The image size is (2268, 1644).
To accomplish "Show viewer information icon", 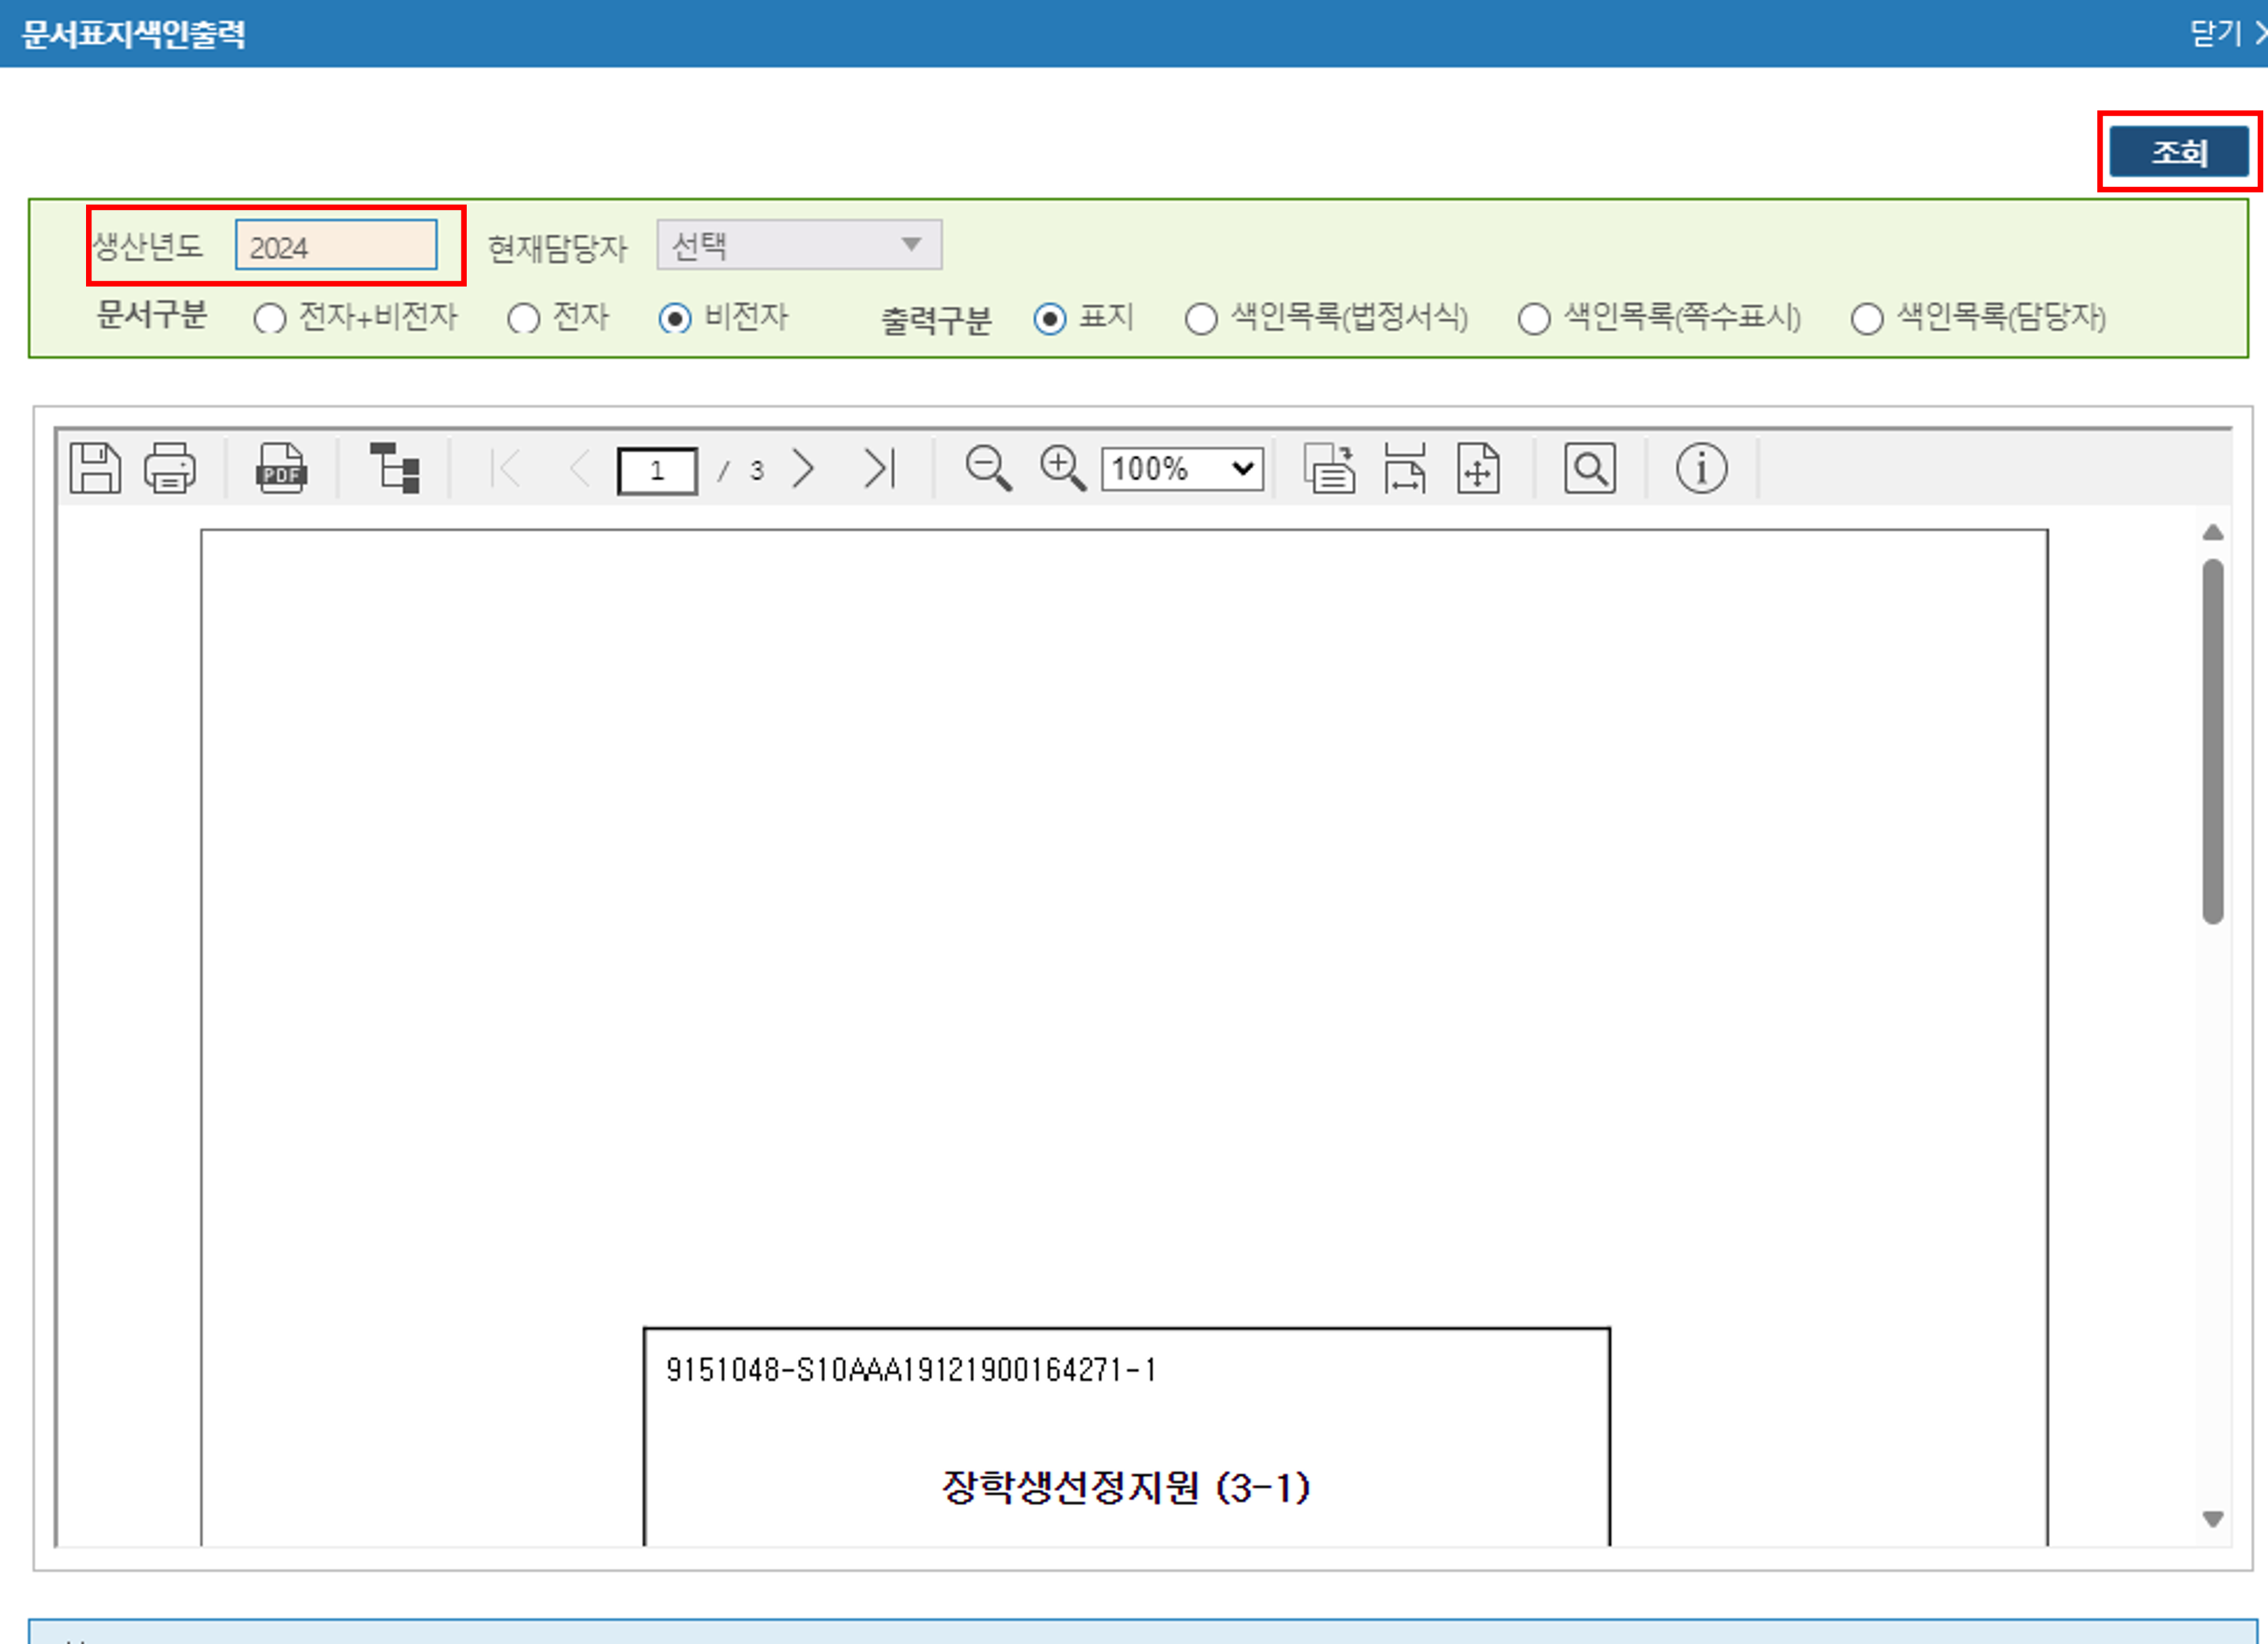I will tap(1701, 468).
